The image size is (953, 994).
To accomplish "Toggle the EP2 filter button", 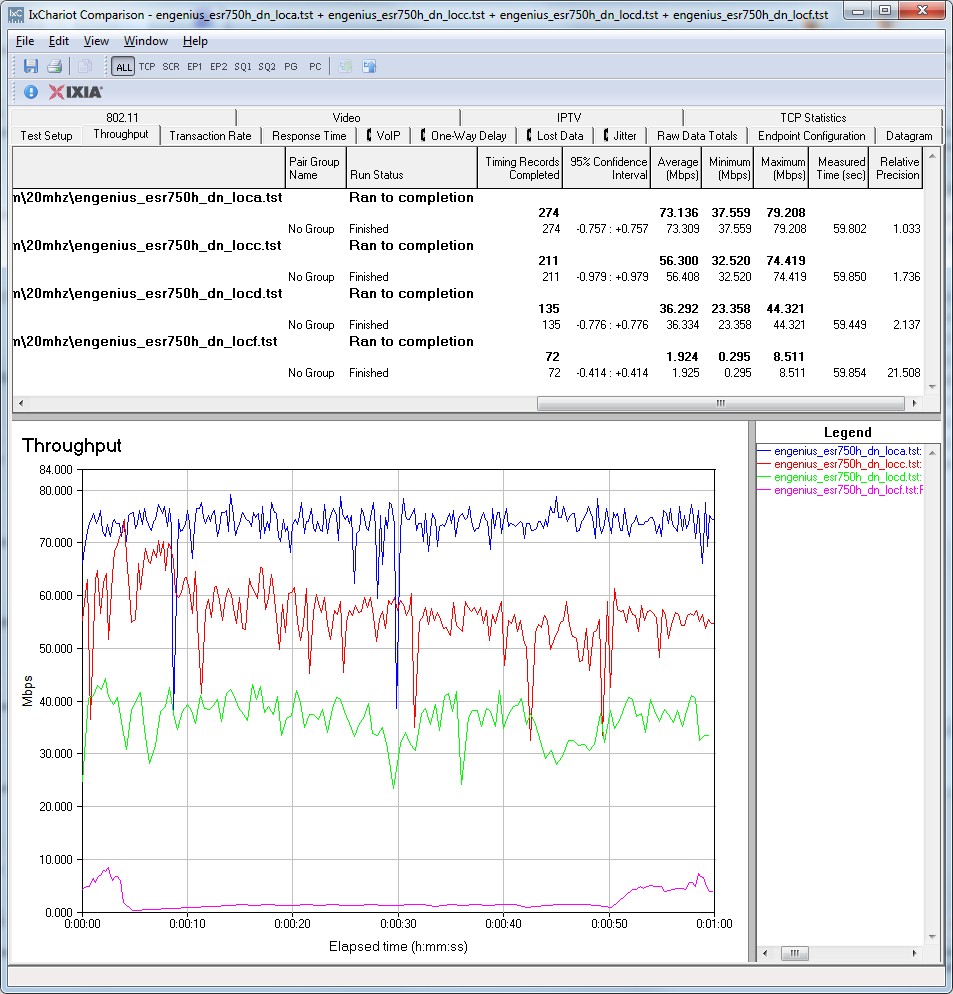I will (219, 67).
